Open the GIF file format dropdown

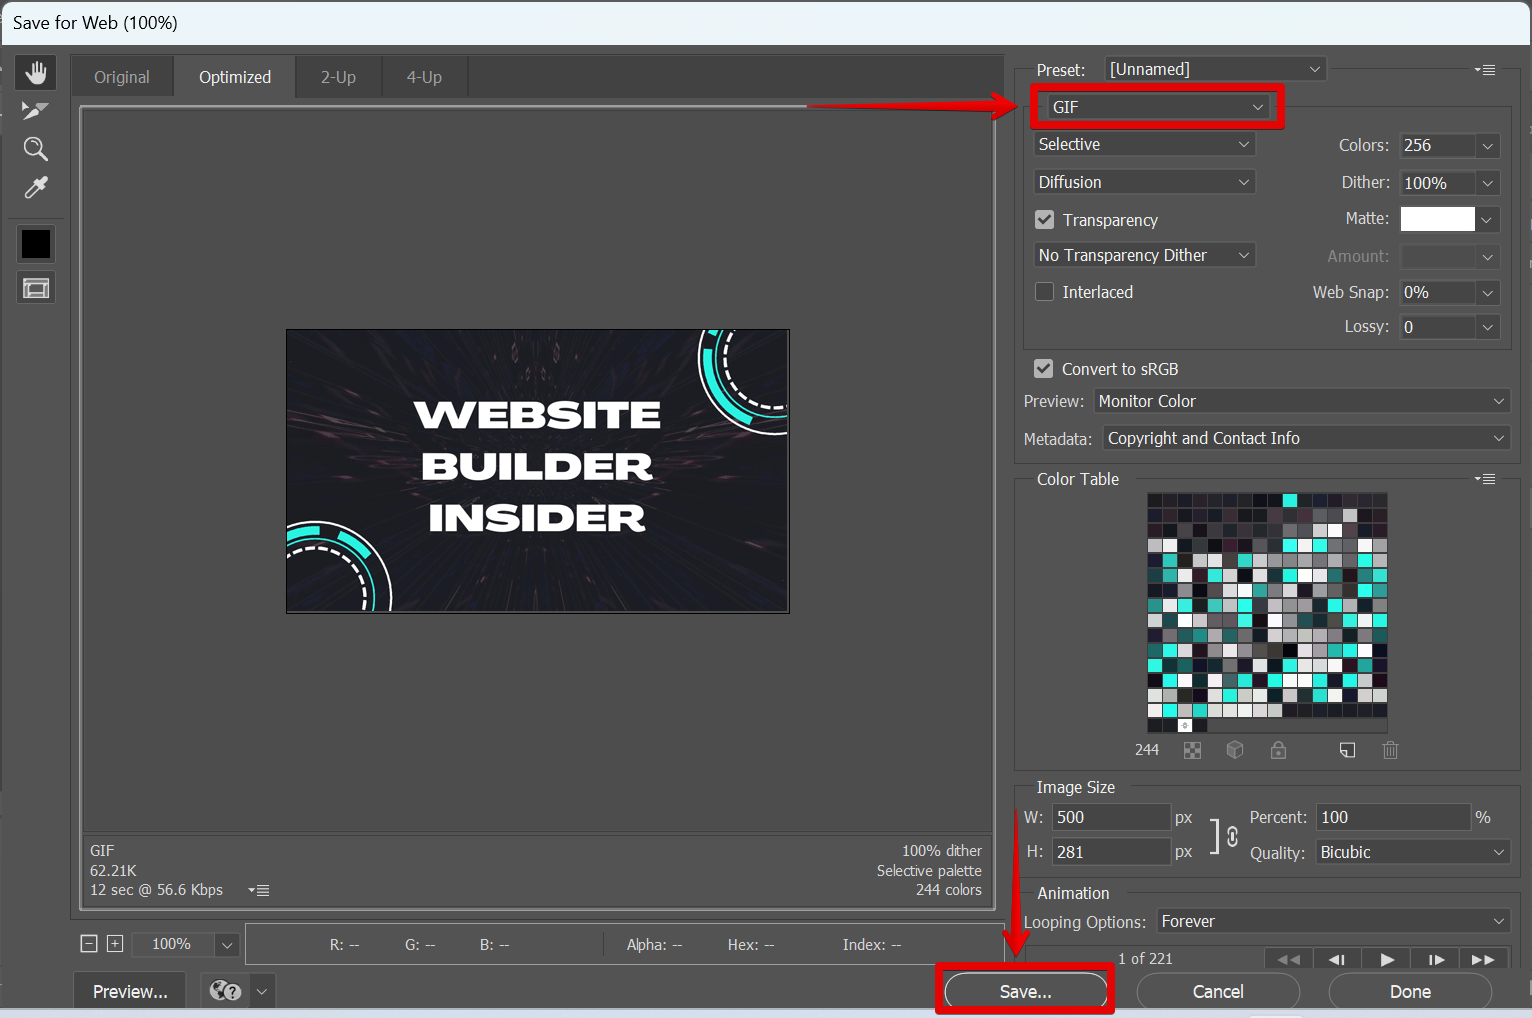click(1156, 107)
